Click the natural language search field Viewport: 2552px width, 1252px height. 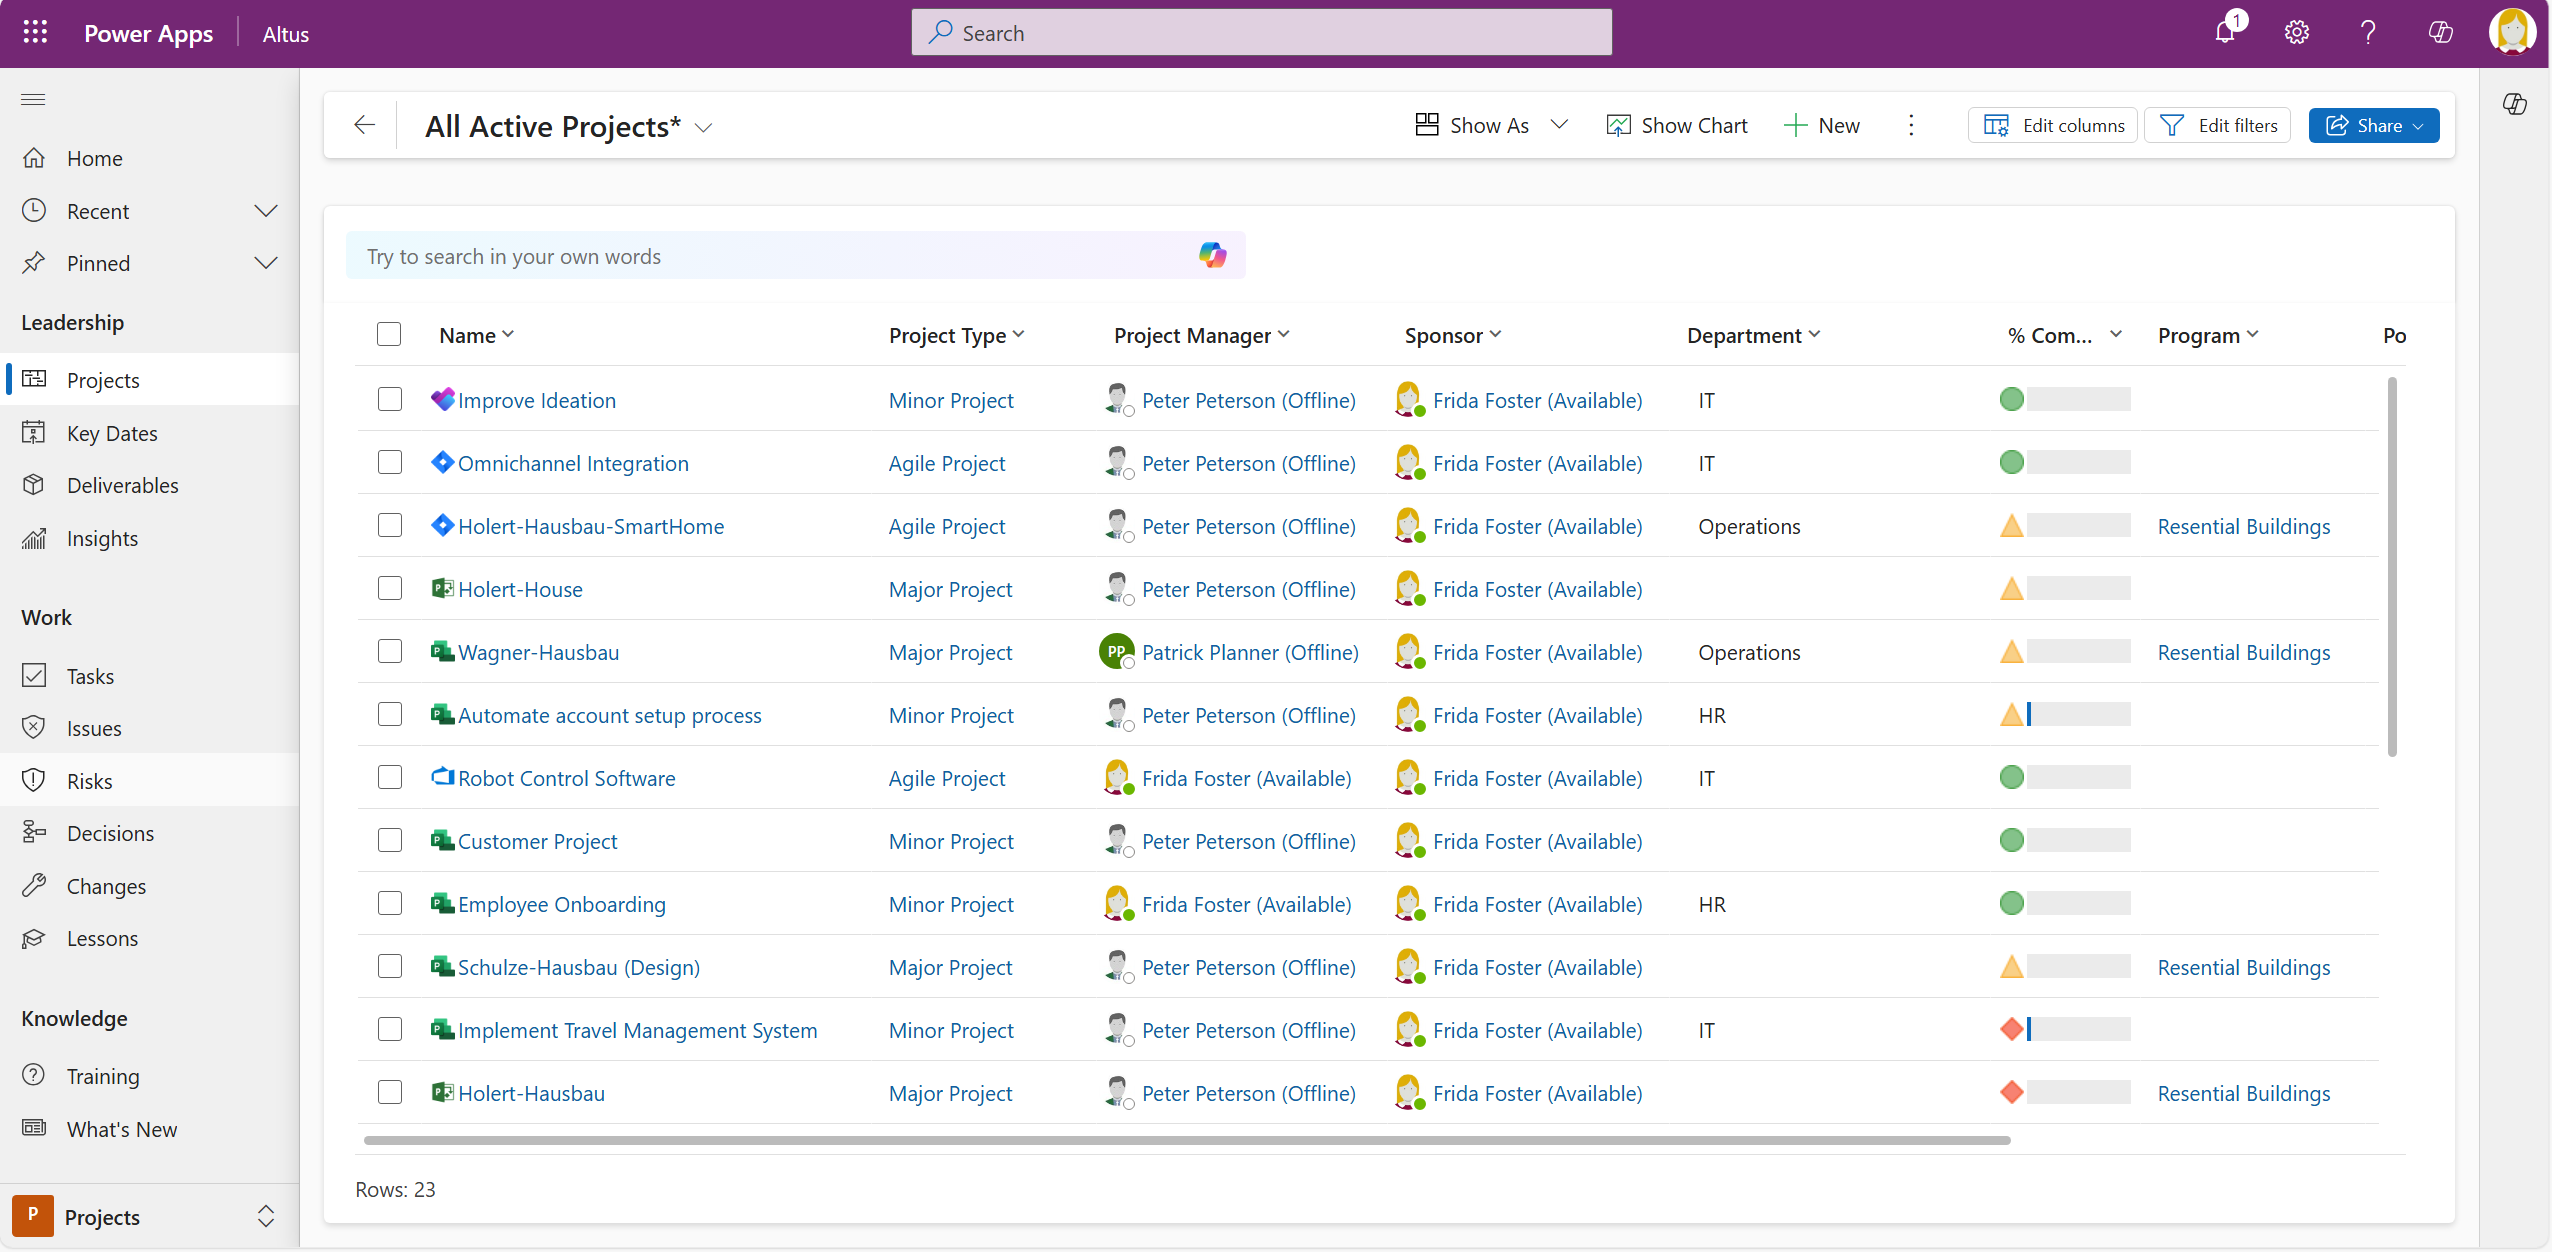[x=795, y=256]
